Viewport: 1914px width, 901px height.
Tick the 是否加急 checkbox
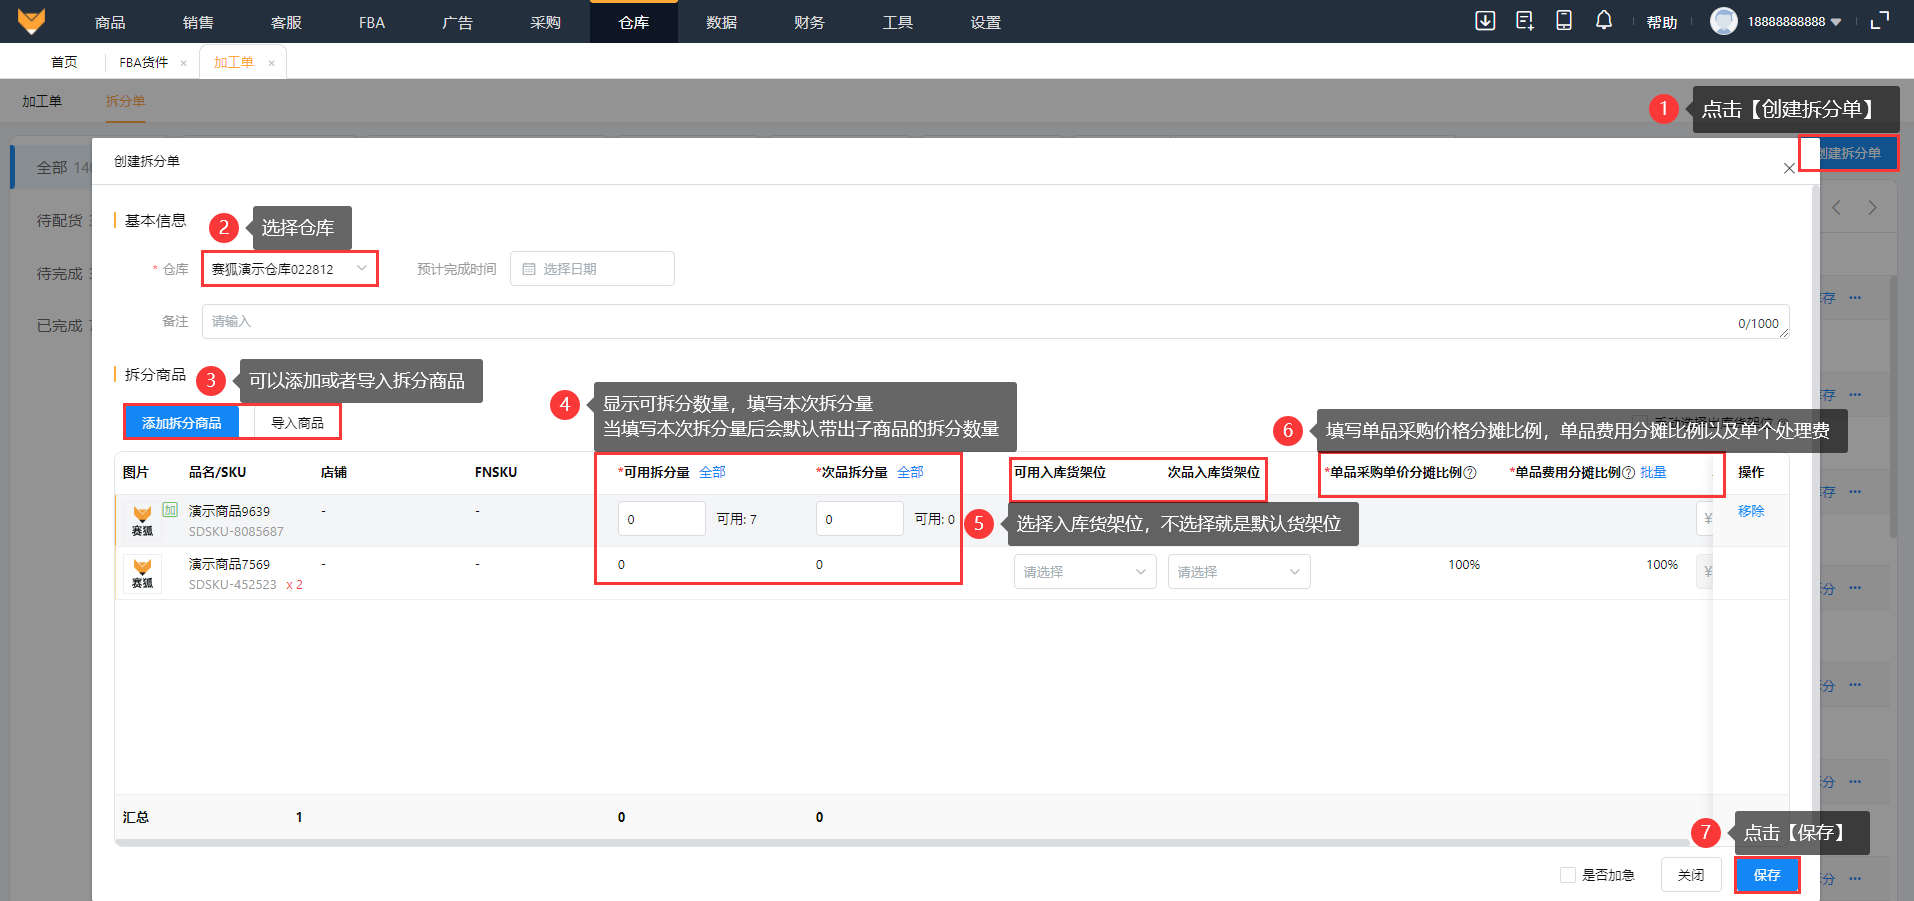[x=1568, y=875]
